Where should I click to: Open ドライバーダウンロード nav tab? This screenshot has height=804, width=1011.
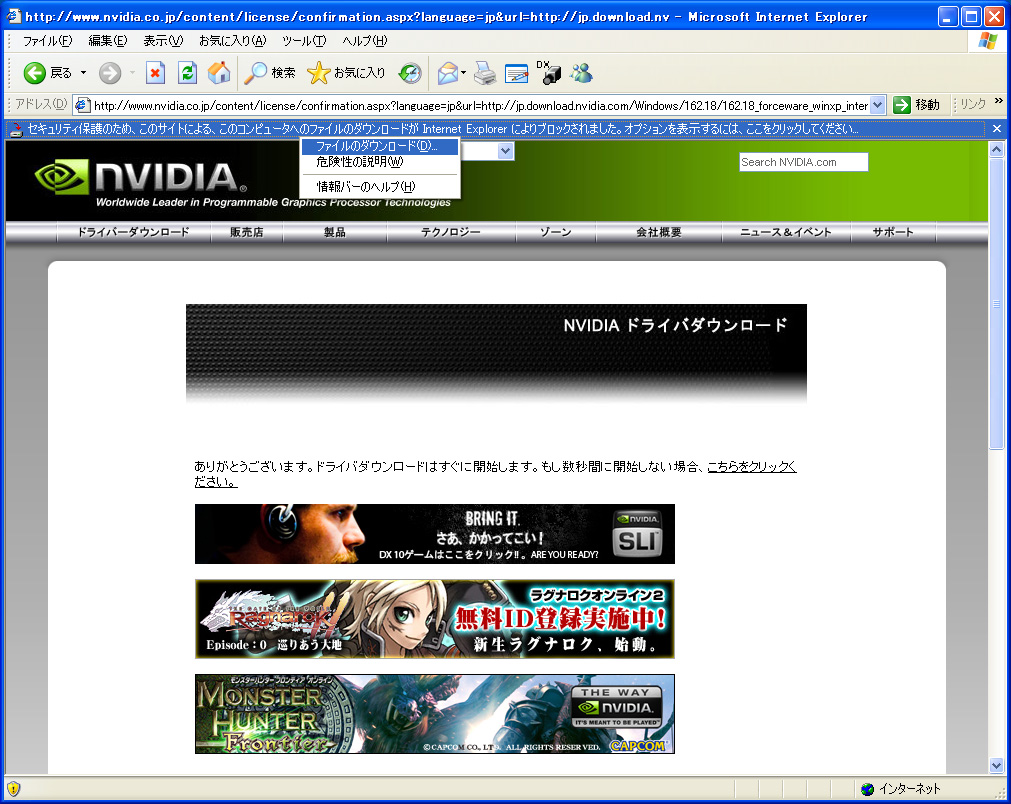[133, 232]
